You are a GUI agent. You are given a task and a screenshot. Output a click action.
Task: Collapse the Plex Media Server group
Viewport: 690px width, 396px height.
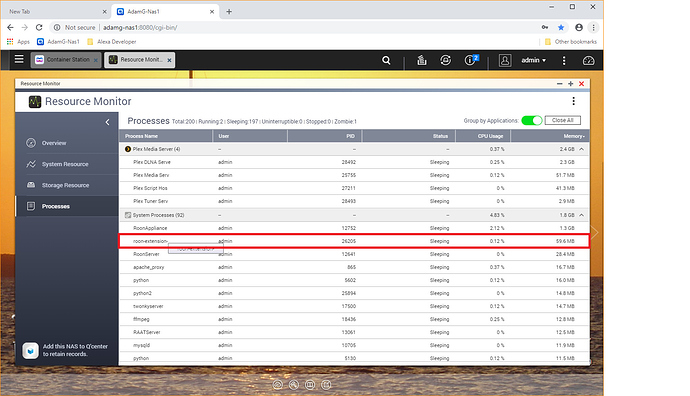(x=581, y=149)
